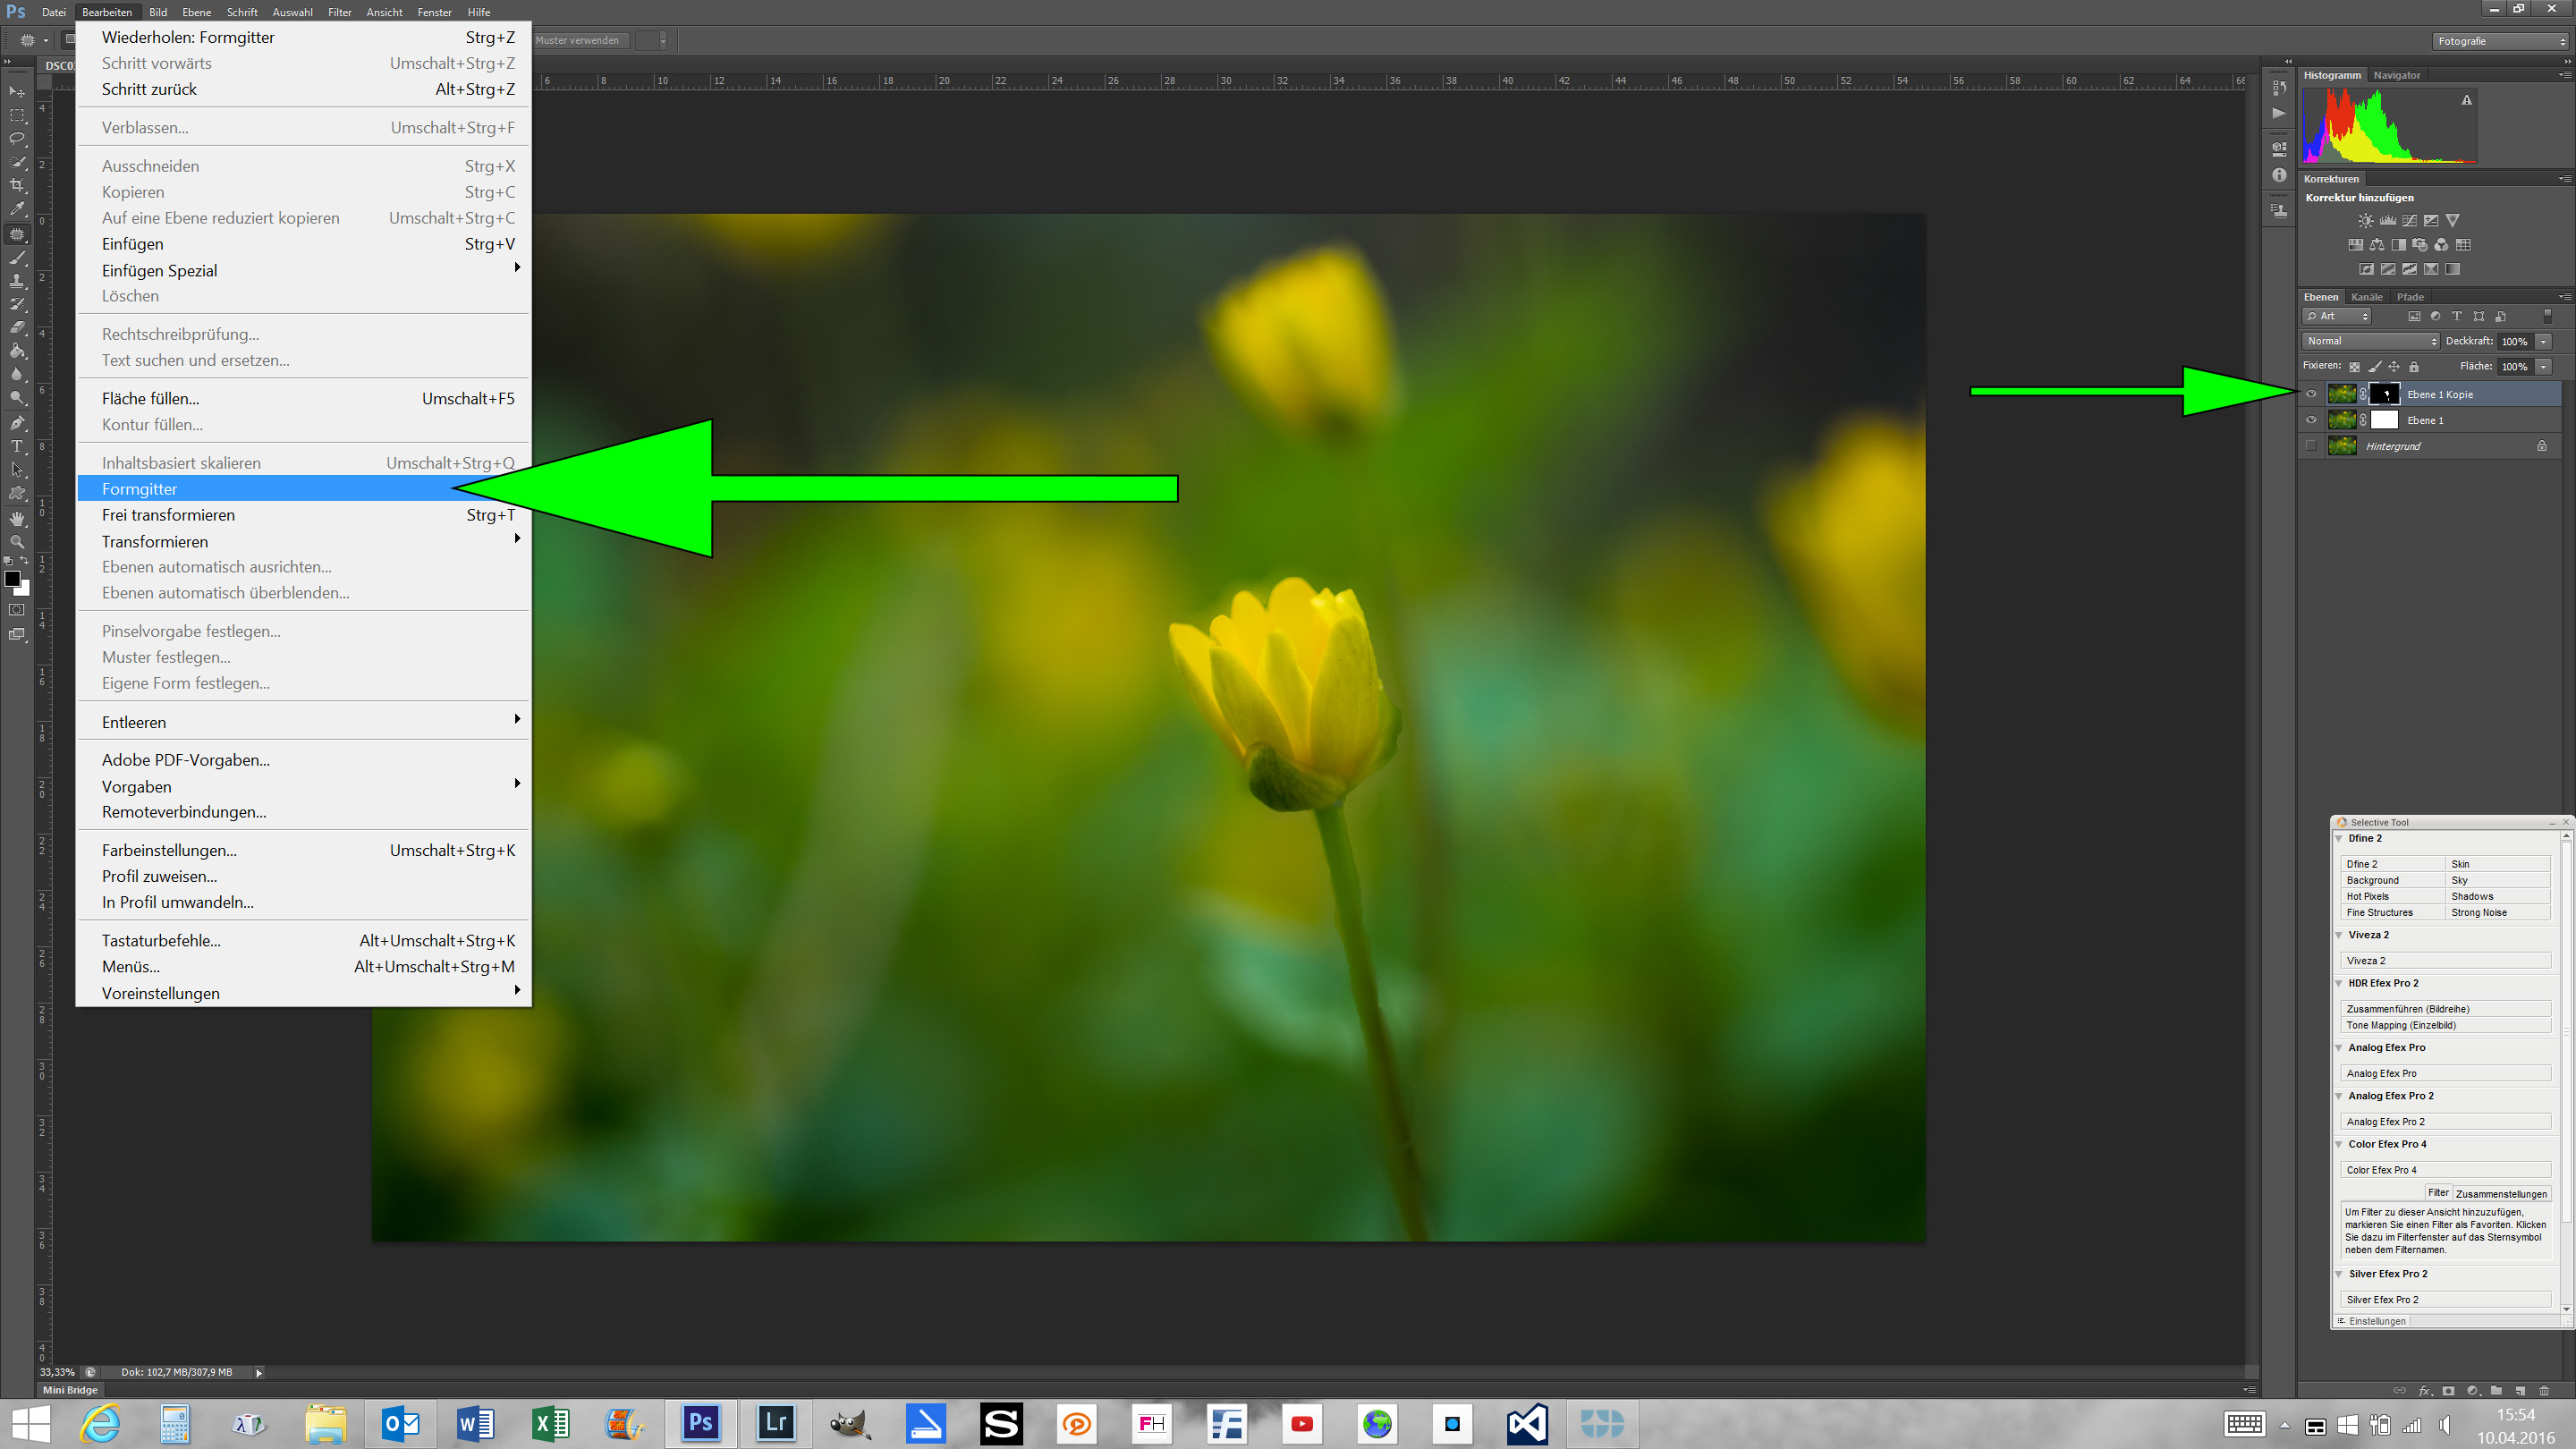Select the Eyedropper tool

pos(17,209)
